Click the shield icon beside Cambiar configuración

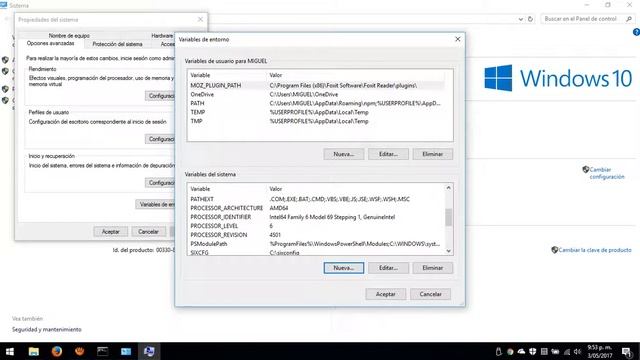[585, 169]
